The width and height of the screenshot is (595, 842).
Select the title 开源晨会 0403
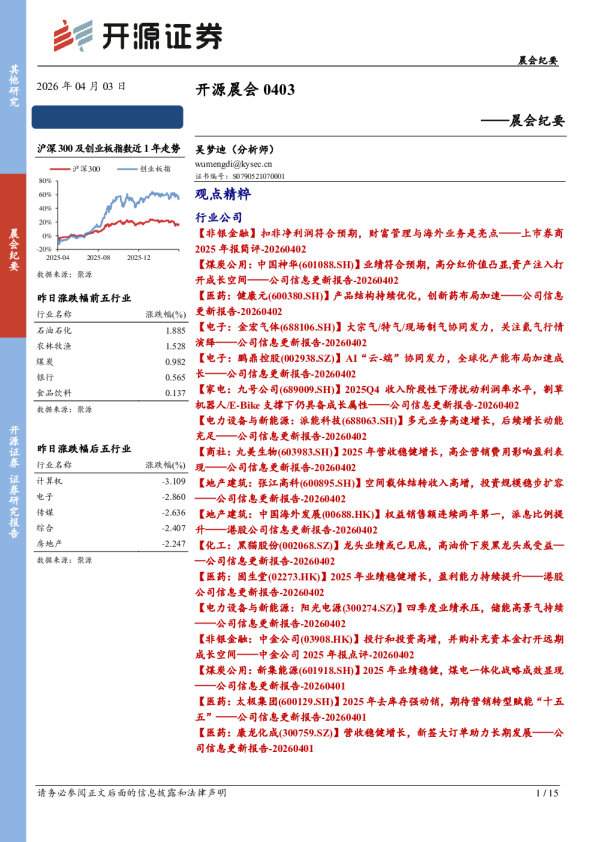(x=245, y=89)
